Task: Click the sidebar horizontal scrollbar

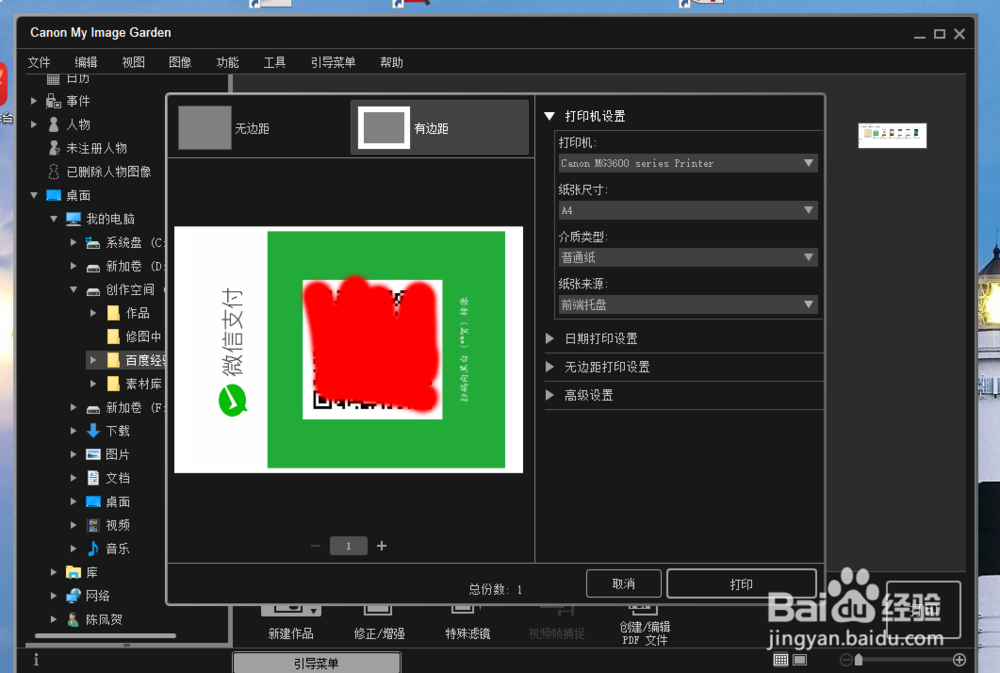Action: coord(105,636)
